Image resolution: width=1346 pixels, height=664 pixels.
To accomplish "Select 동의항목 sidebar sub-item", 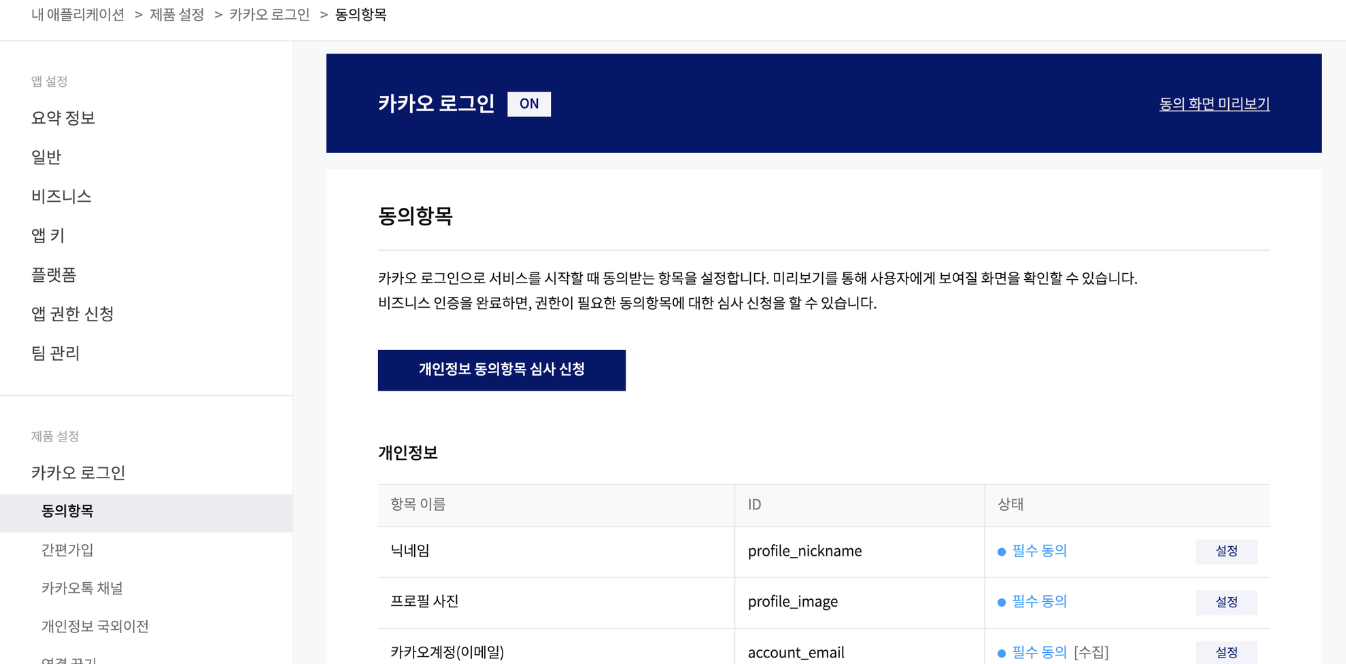I will point(146,512).
